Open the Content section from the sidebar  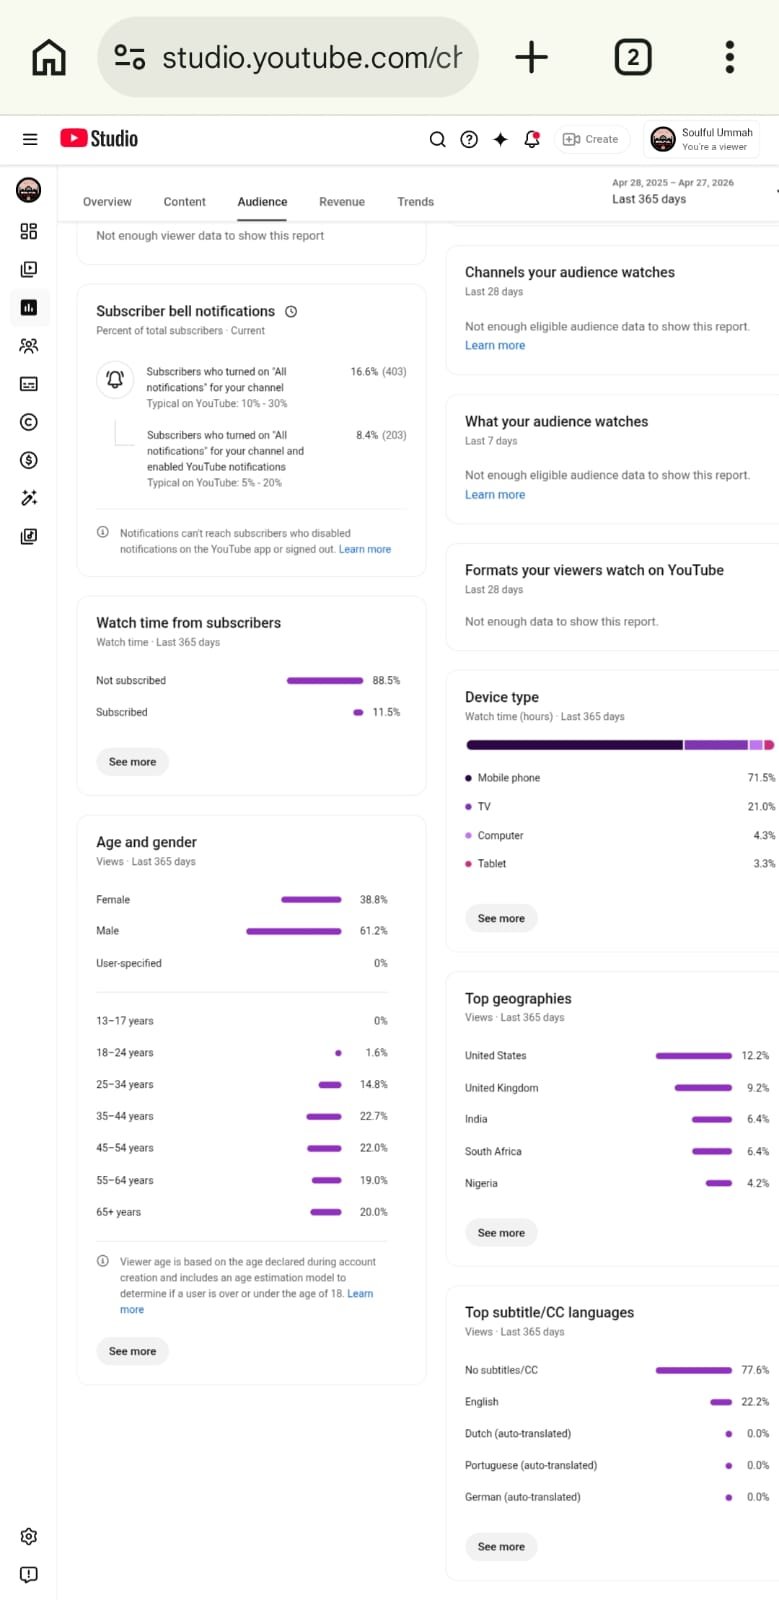tap(29, 269)
